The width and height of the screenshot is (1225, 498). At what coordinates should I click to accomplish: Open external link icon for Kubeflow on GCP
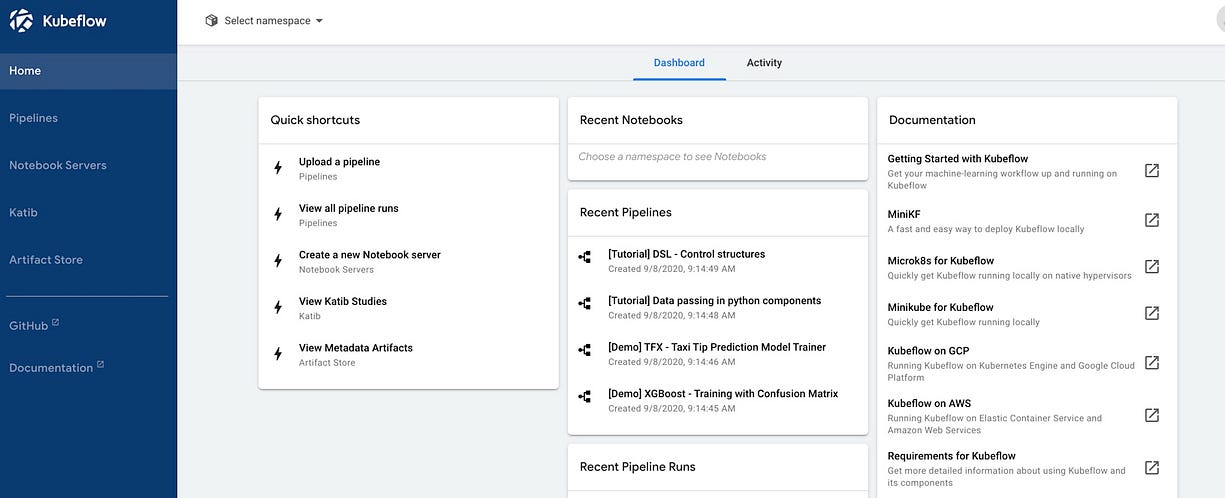pyautogui.click(x=1152, y=363)
